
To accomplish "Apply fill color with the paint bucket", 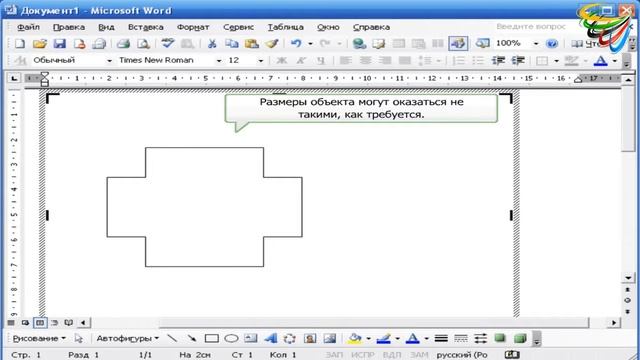I will click(355, 338).
